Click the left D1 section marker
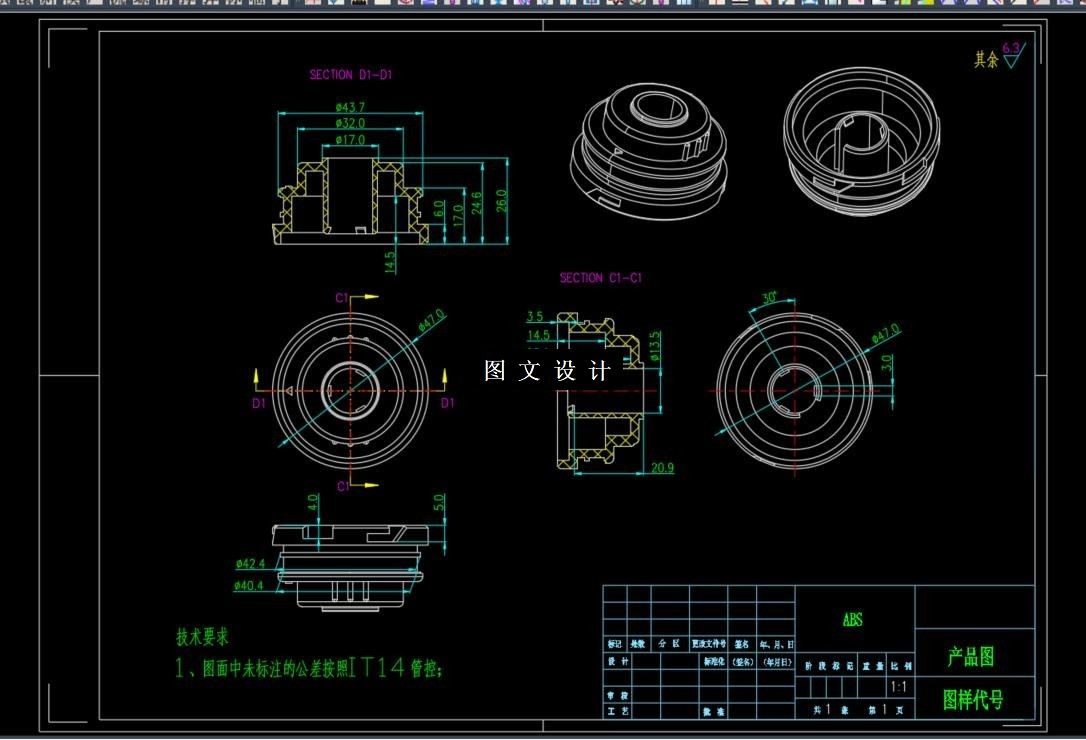This screenshot has width=1086, height=740. point(258,391)
